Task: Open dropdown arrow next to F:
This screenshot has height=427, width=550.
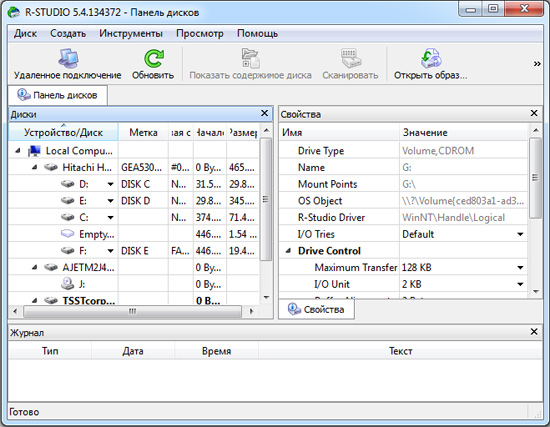Action: coord(110,251)
